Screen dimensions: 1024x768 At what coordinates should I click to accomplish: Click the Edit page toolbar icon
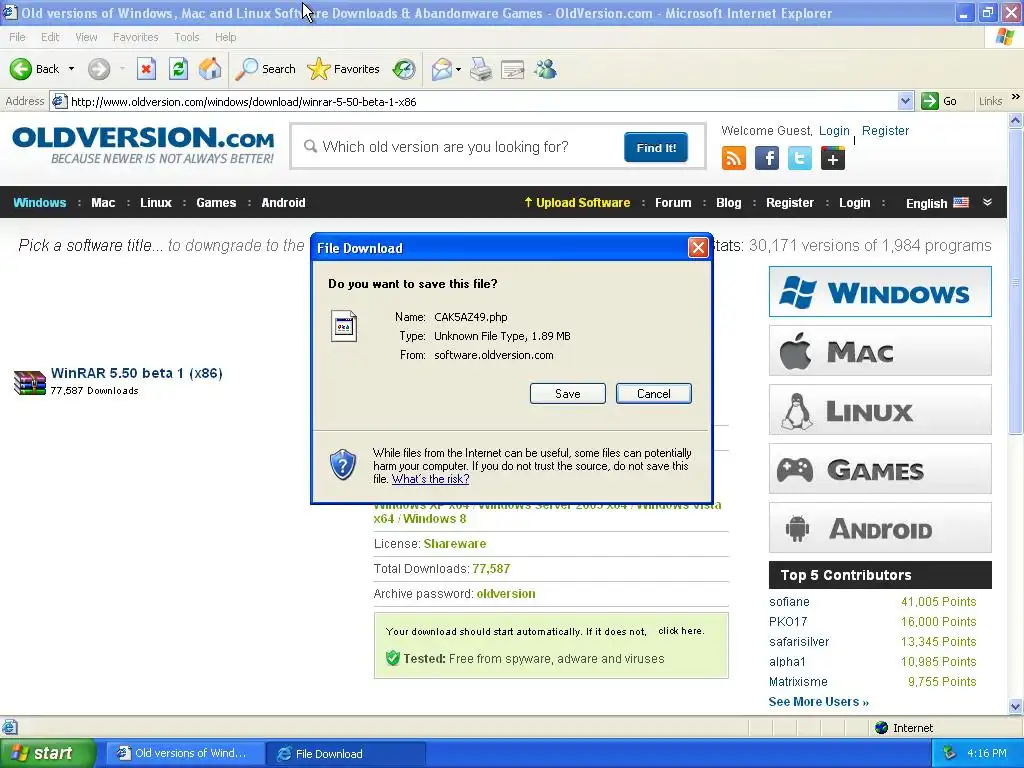[513, 69]
